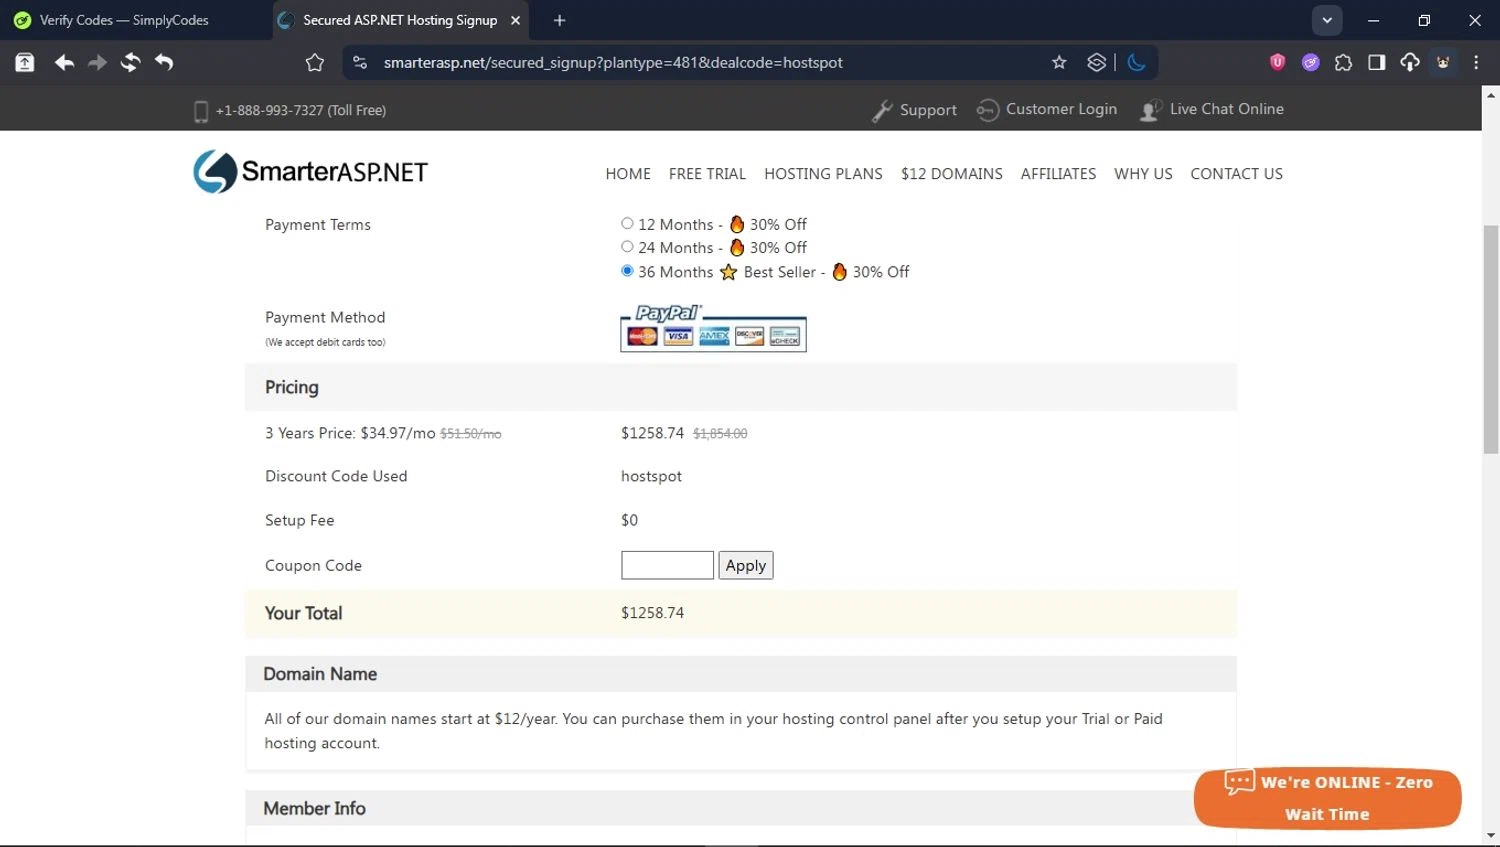Click the Your Total $1258.74 amount
The image size is (1500, 847).
tap(652, 613)
